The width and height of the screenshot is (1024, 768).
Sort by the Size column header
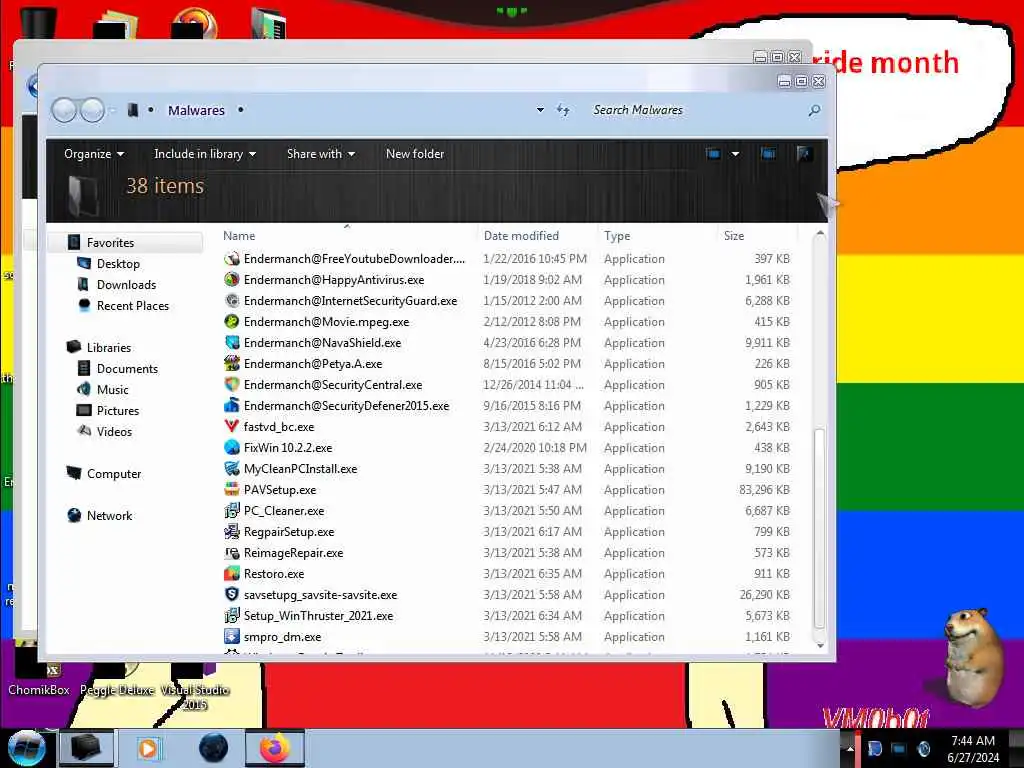[x=758, y=236]
